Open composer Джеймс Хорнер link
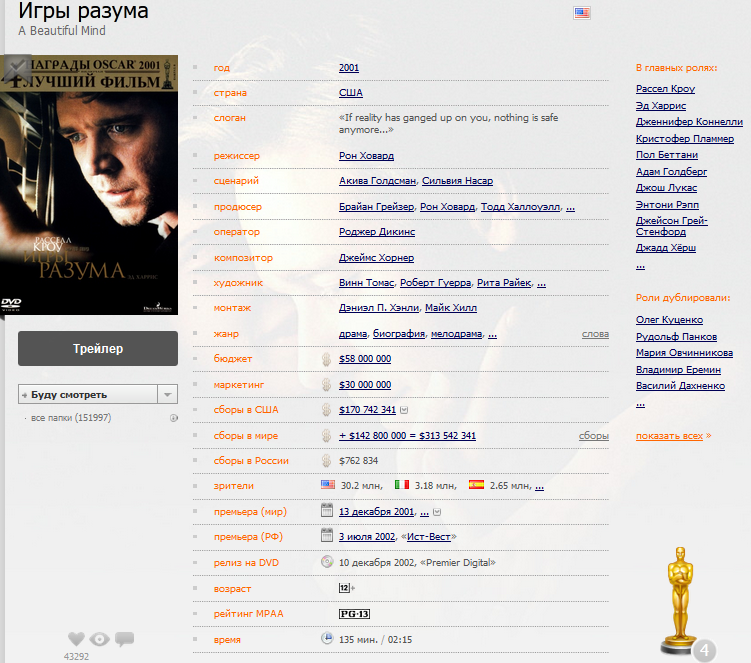Viewport: 751px width, 663px height. [x=376, y=257]
